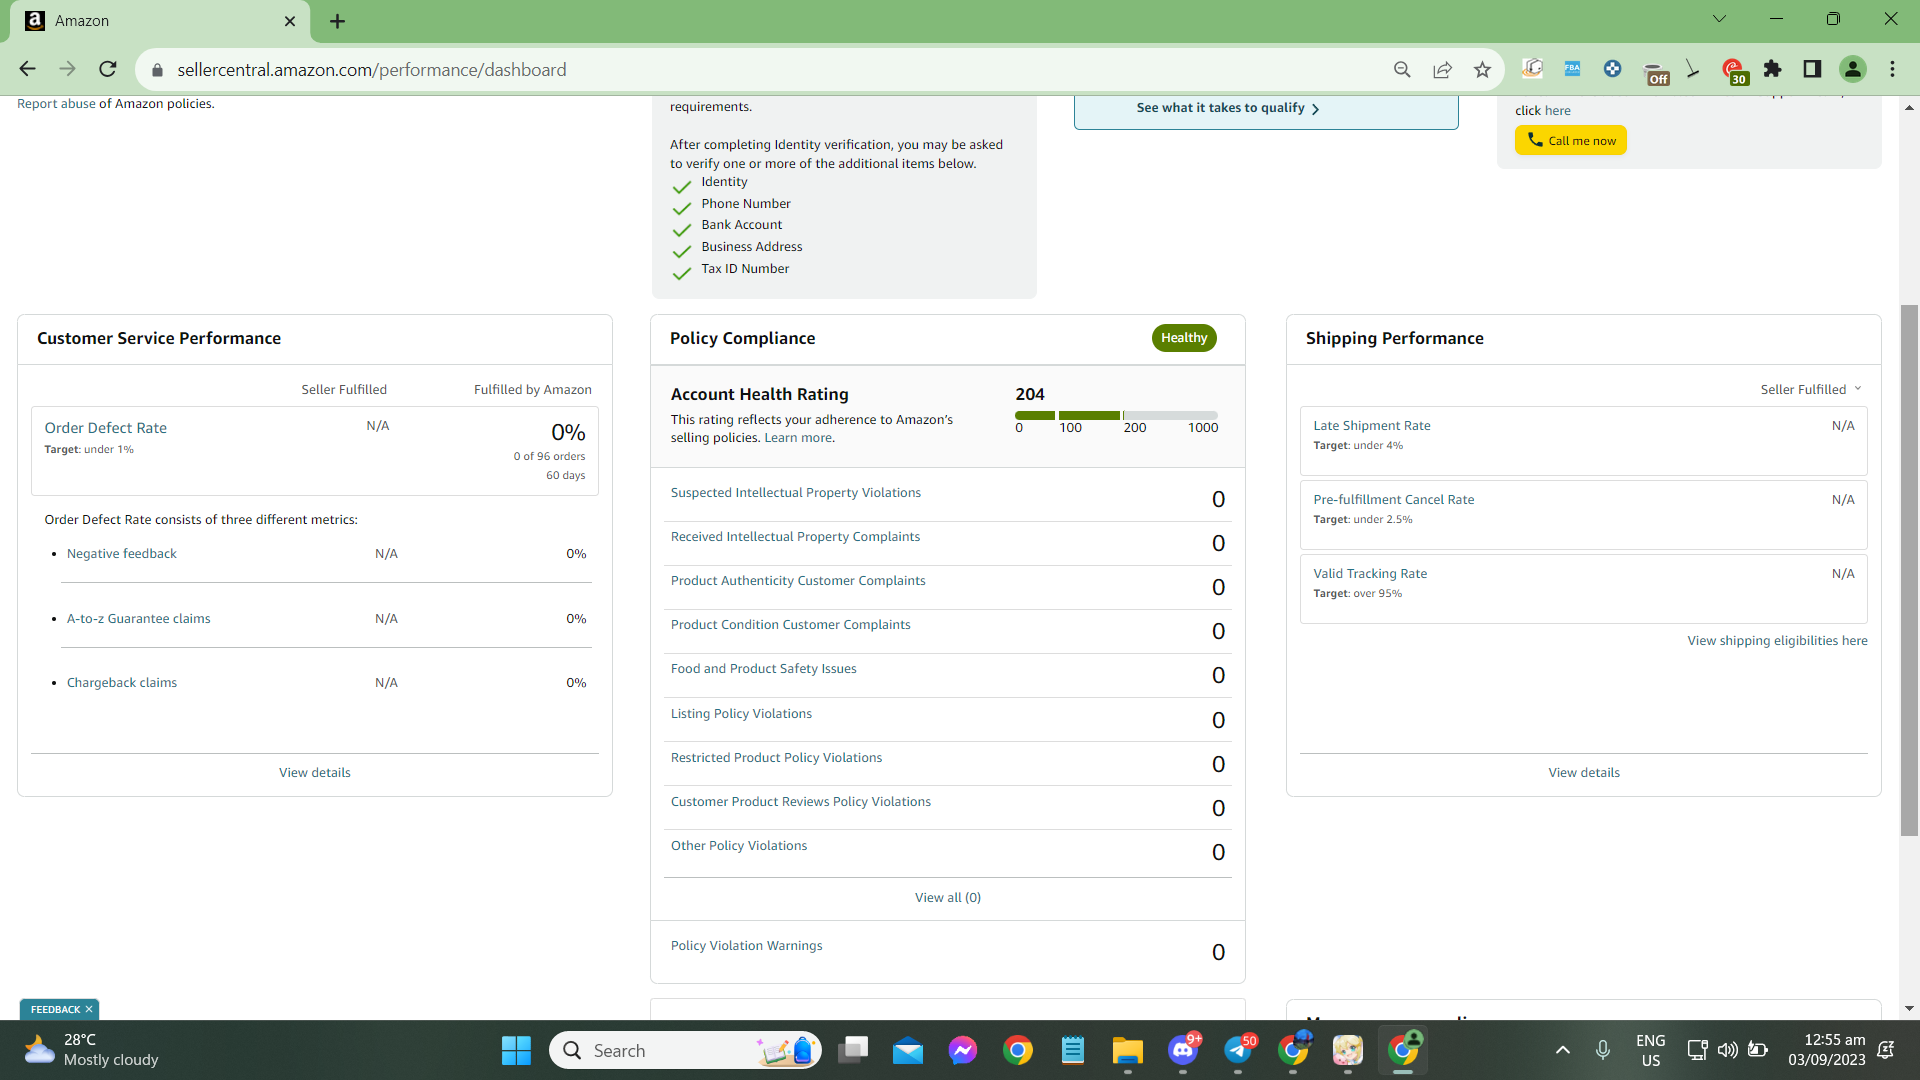Open the zoom magnifier in address bar
1920x1080 pixels.
click(1402, 69)
